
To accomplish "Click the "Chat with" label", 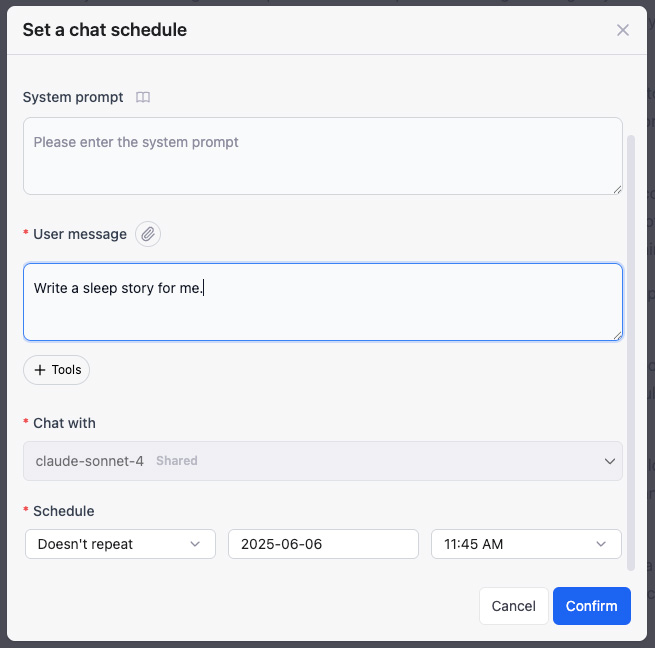I will click(64, 423).
